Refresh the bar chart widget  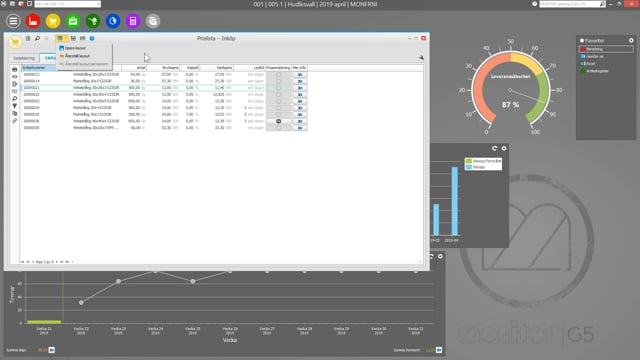click(494, 149)
